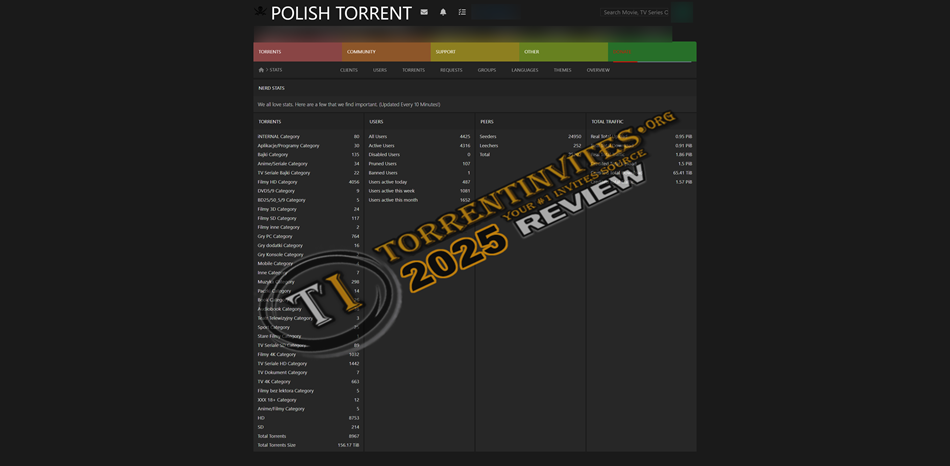The width and height of the screenshot is (950, 466).
Task: Switch to the Themes stats tab
Action: click(x=562, y=70)
